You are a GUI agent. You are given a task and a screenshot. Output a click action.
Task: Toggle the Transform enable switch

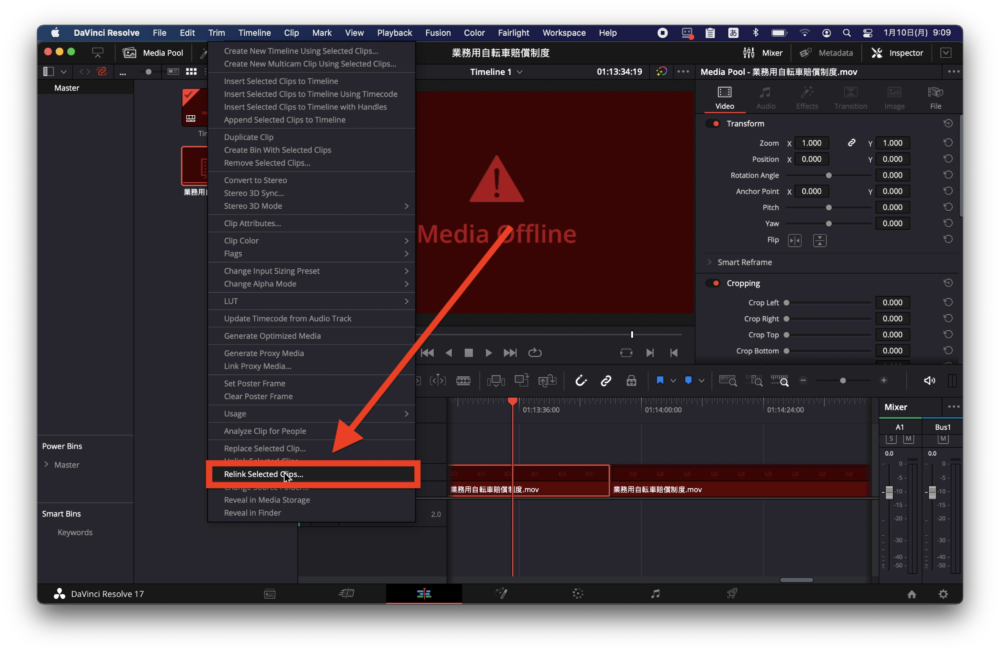click(x=714, y=124)
